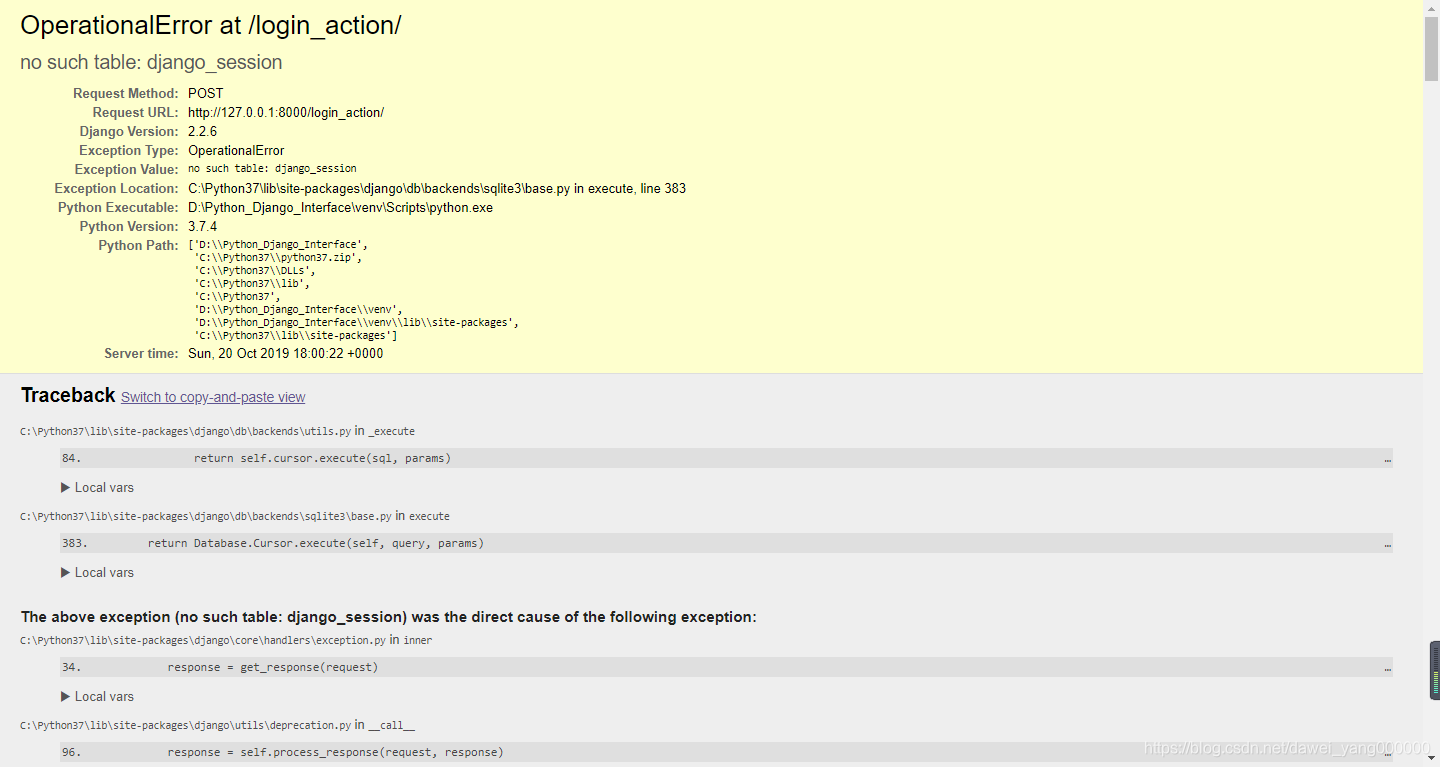Click the sqlite3\base.py file path in traceback

click(x=205, y=516)
